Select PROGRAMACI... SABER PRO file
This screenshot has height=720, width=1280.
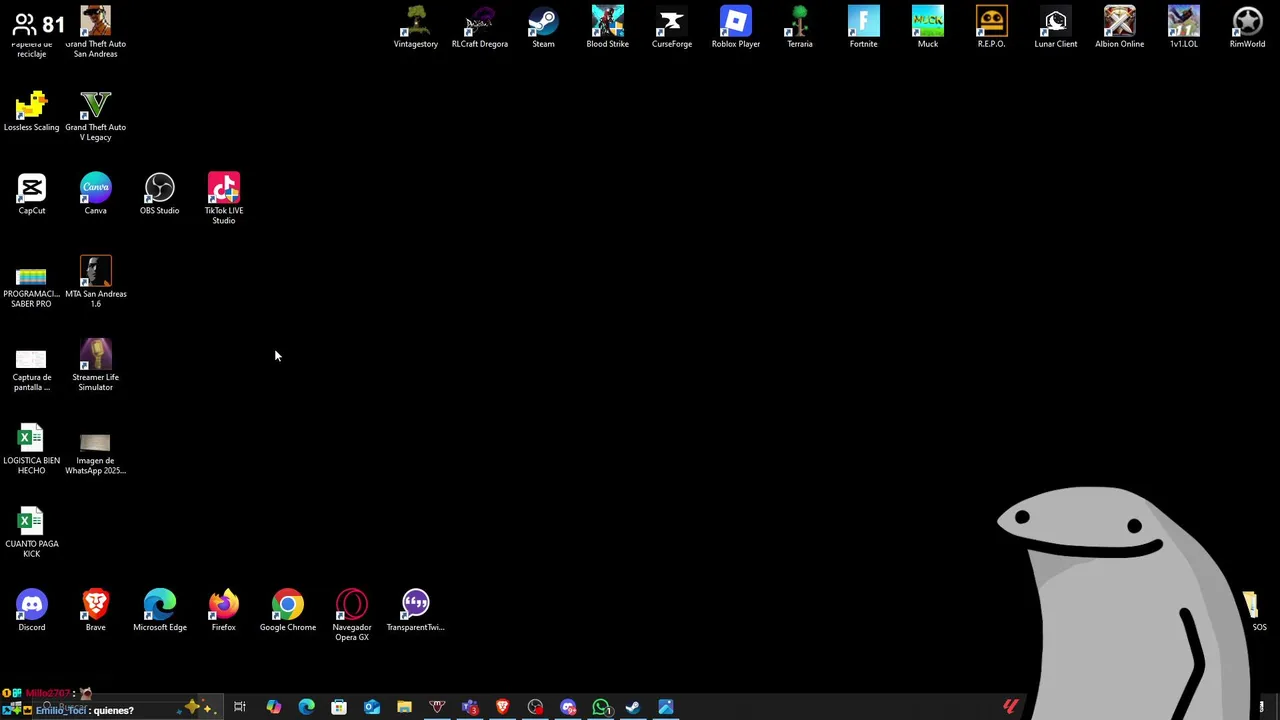click(x=31, y=287)
